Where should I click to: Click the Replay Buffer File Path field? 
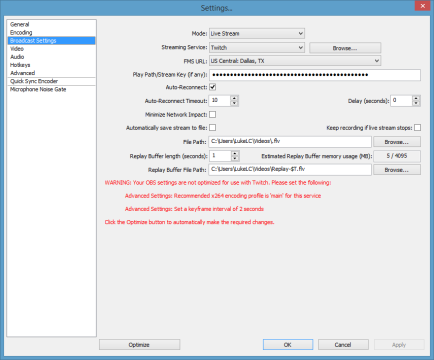(x=290, y=170)
